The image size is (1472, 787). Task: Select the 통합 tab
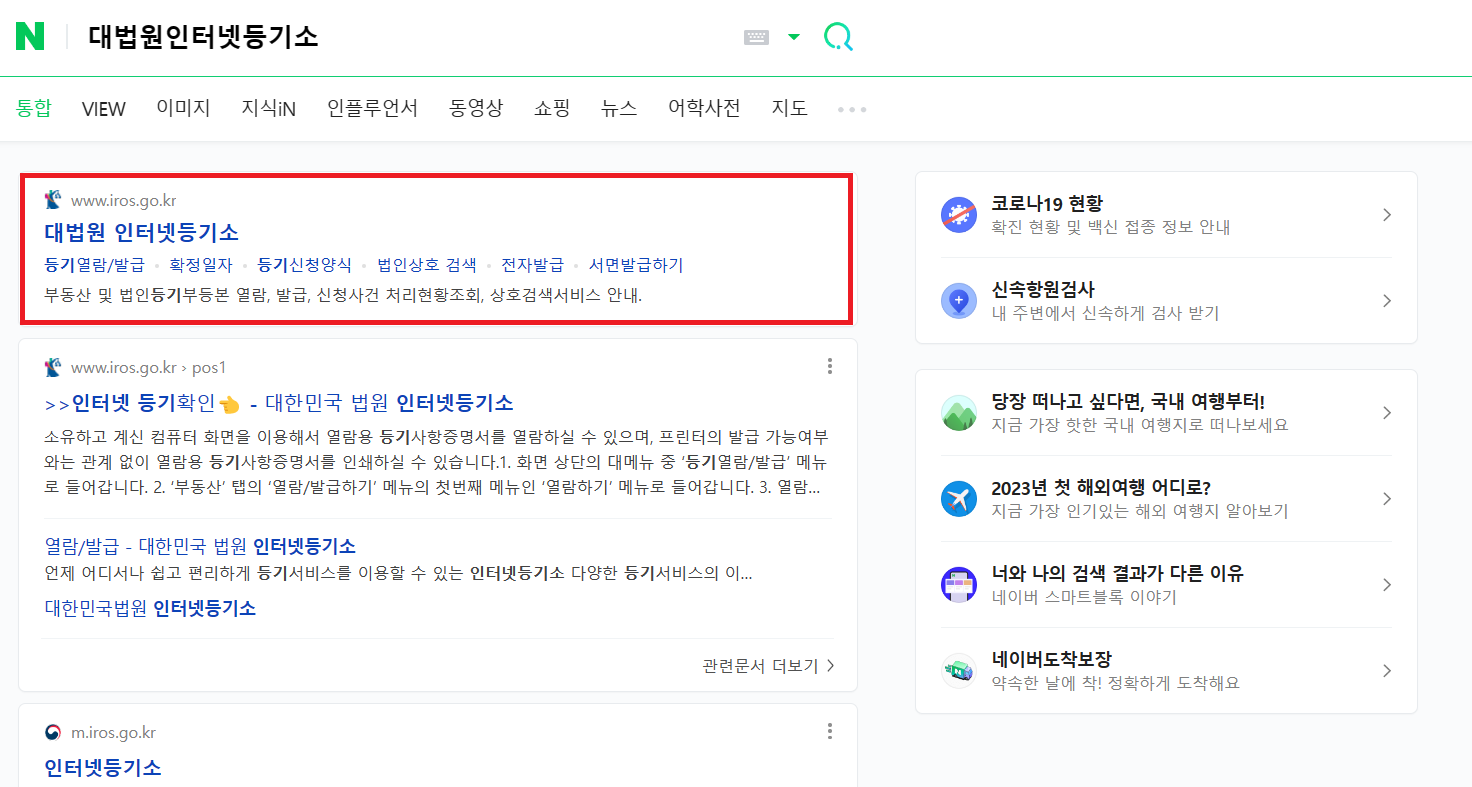tap(34, 108)
